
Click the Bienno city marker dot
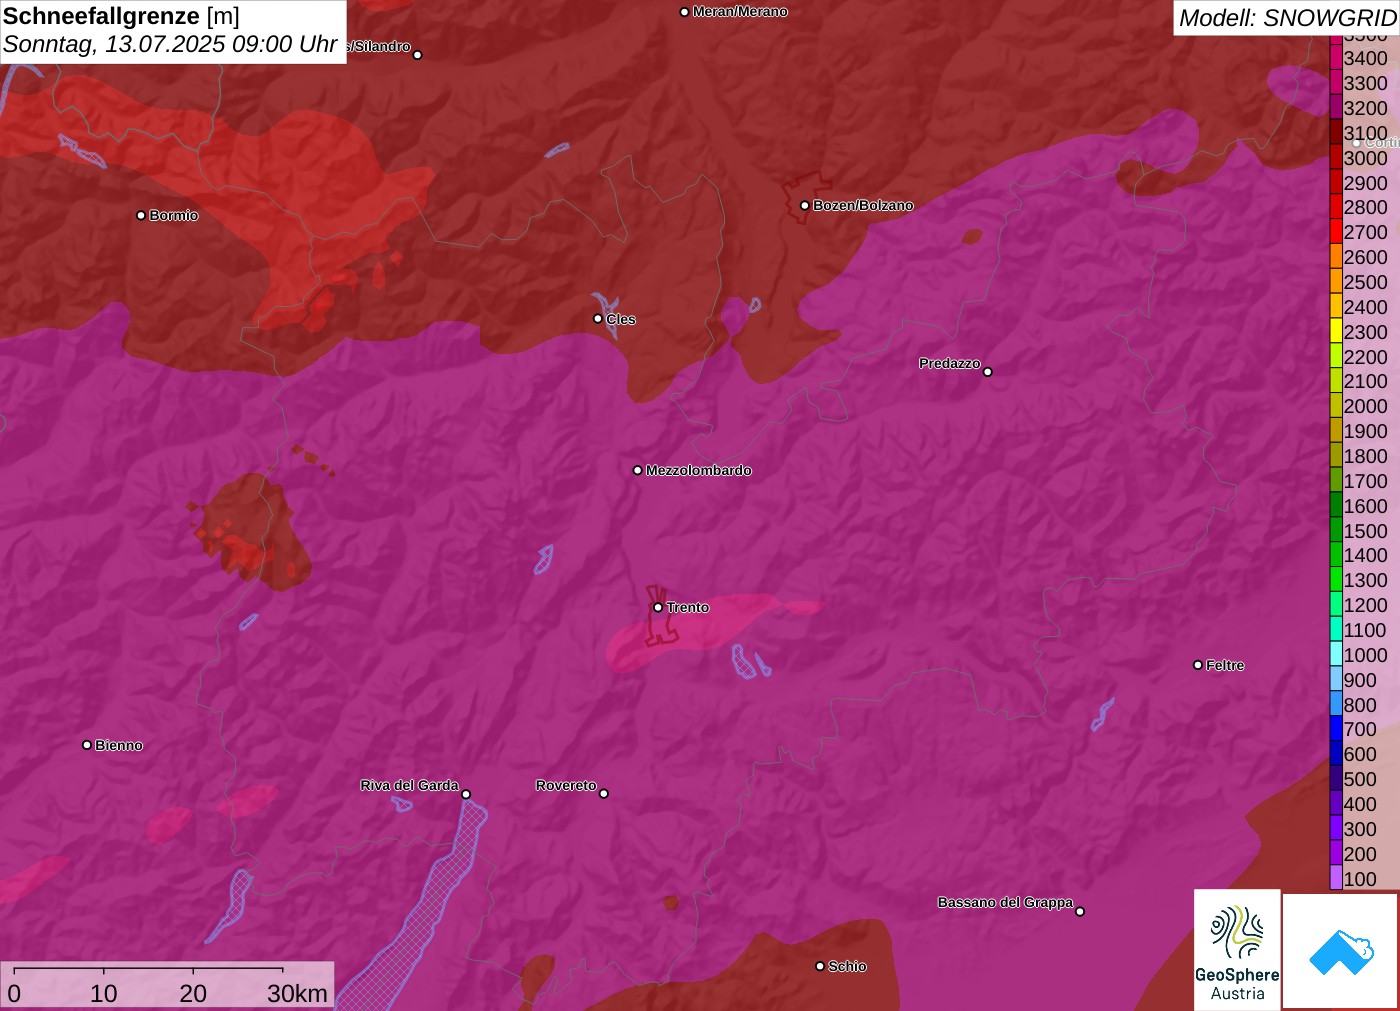87,745
